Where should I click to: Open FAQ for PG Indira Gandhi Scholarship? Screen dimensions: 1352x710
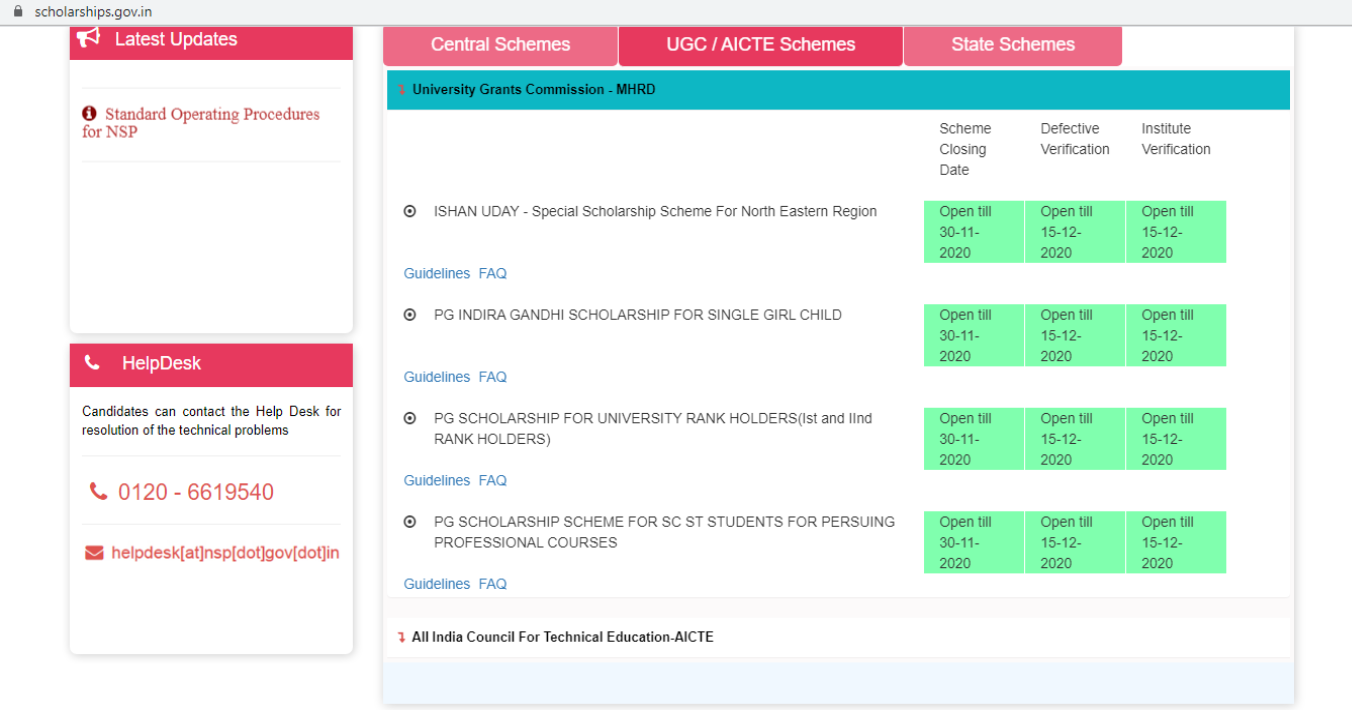pos(492,377)
